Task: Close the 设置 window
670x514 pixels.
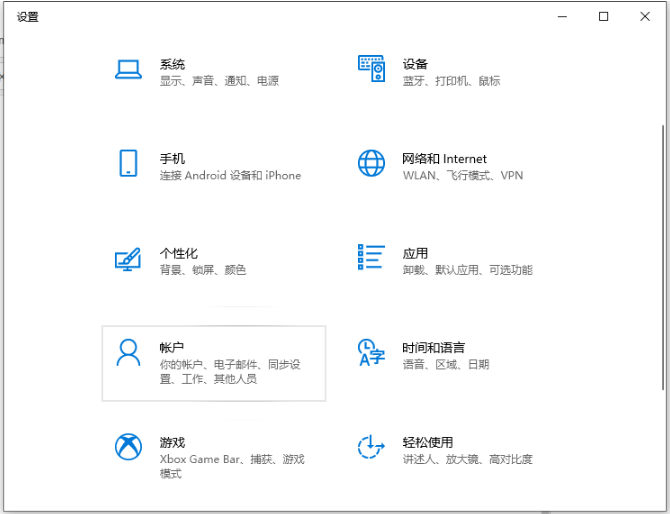Action: coord(647,16)
